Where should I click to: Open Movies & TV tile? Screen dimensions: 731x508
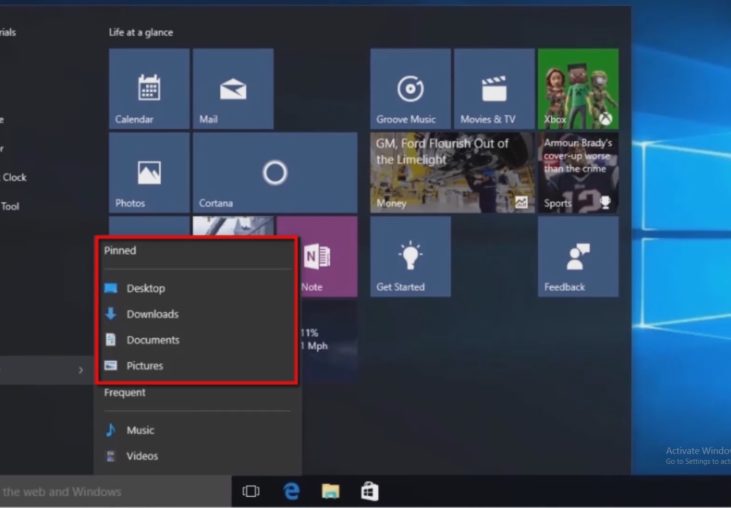pos(494,89)
